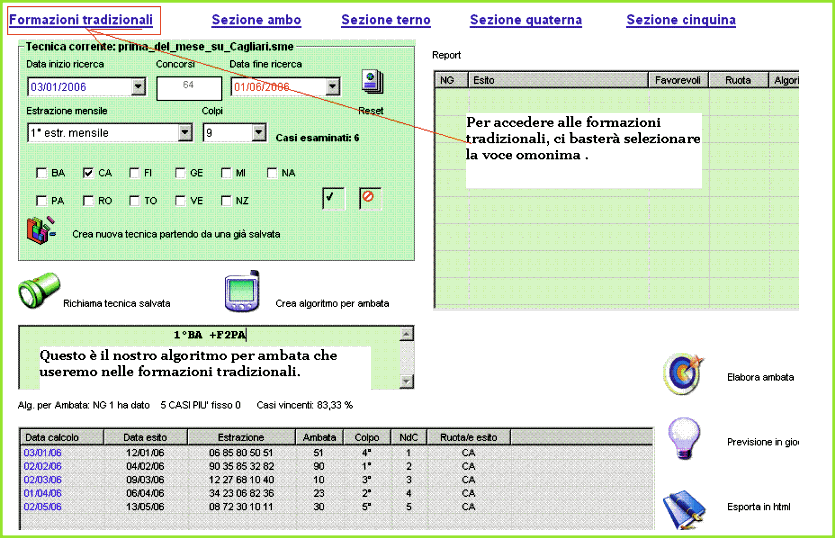Select the 03/01/06 row in results table
Viewport: 835px width, 538px height.
[42, 452]
